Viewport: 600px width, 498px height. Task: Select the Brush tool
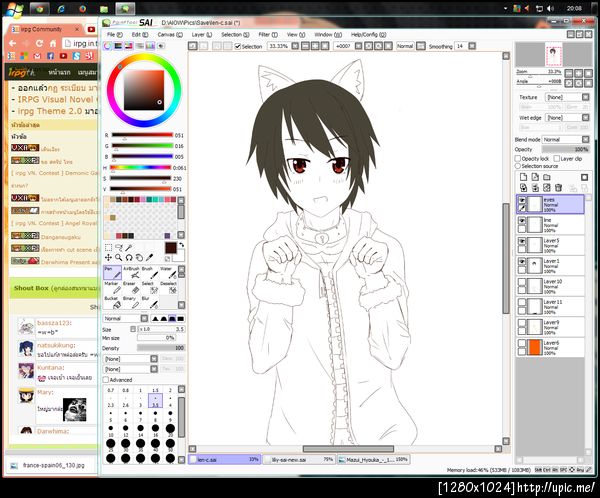coord(150,273)
